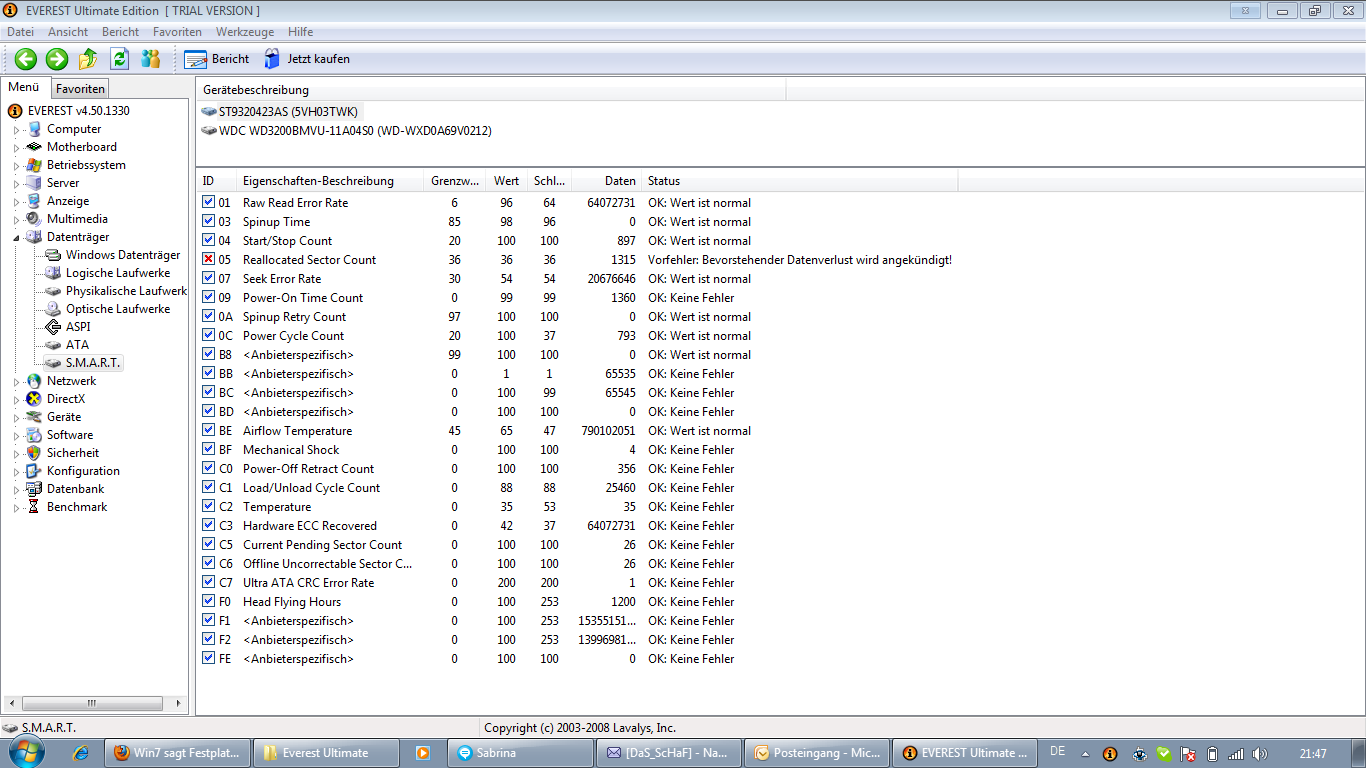Select the Multimedia tree icon
1366x768 pixels.
(35, 219)
